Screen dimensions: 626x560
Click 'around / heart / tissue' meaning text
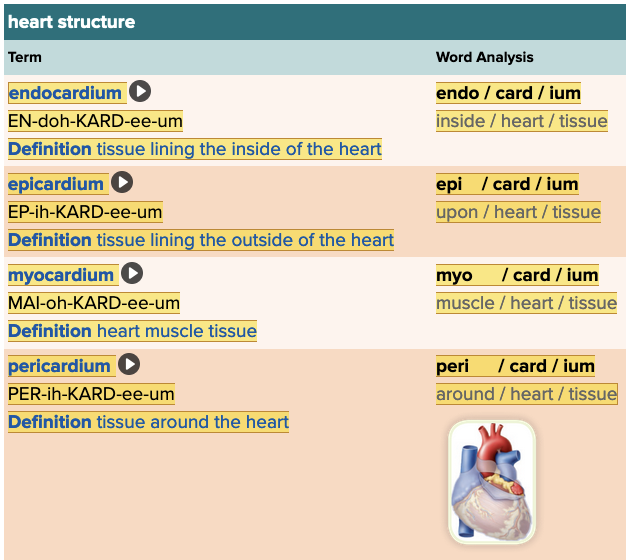[x=526, y=394]
